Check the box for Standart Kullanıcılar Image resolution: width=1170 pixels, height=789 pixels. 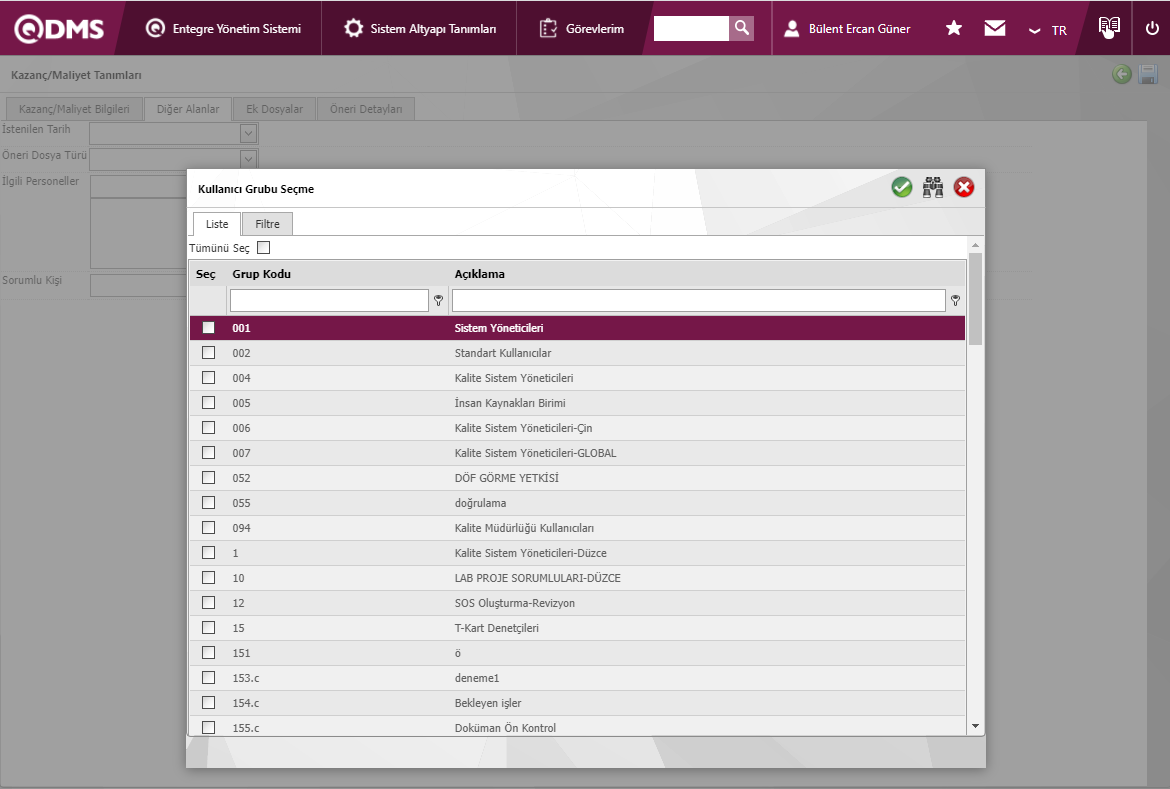208,352
